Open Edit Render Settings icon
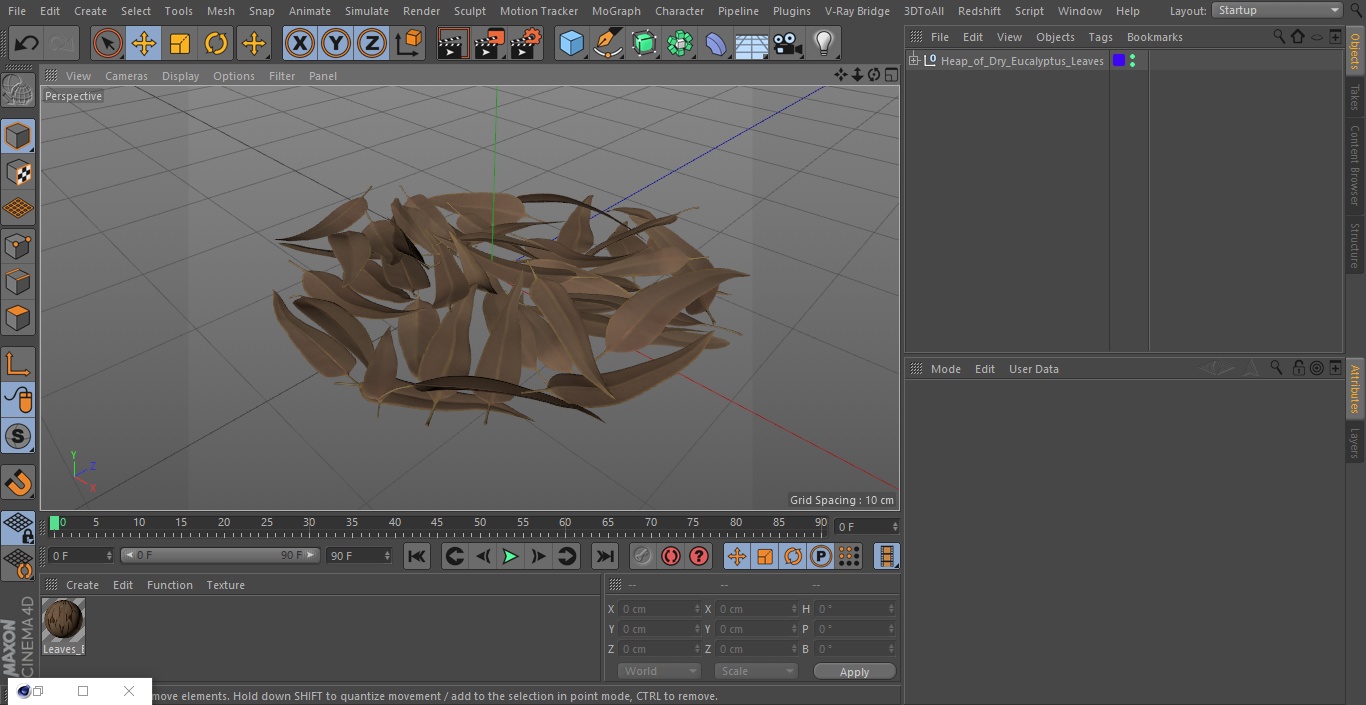 [x=526, y=44]
